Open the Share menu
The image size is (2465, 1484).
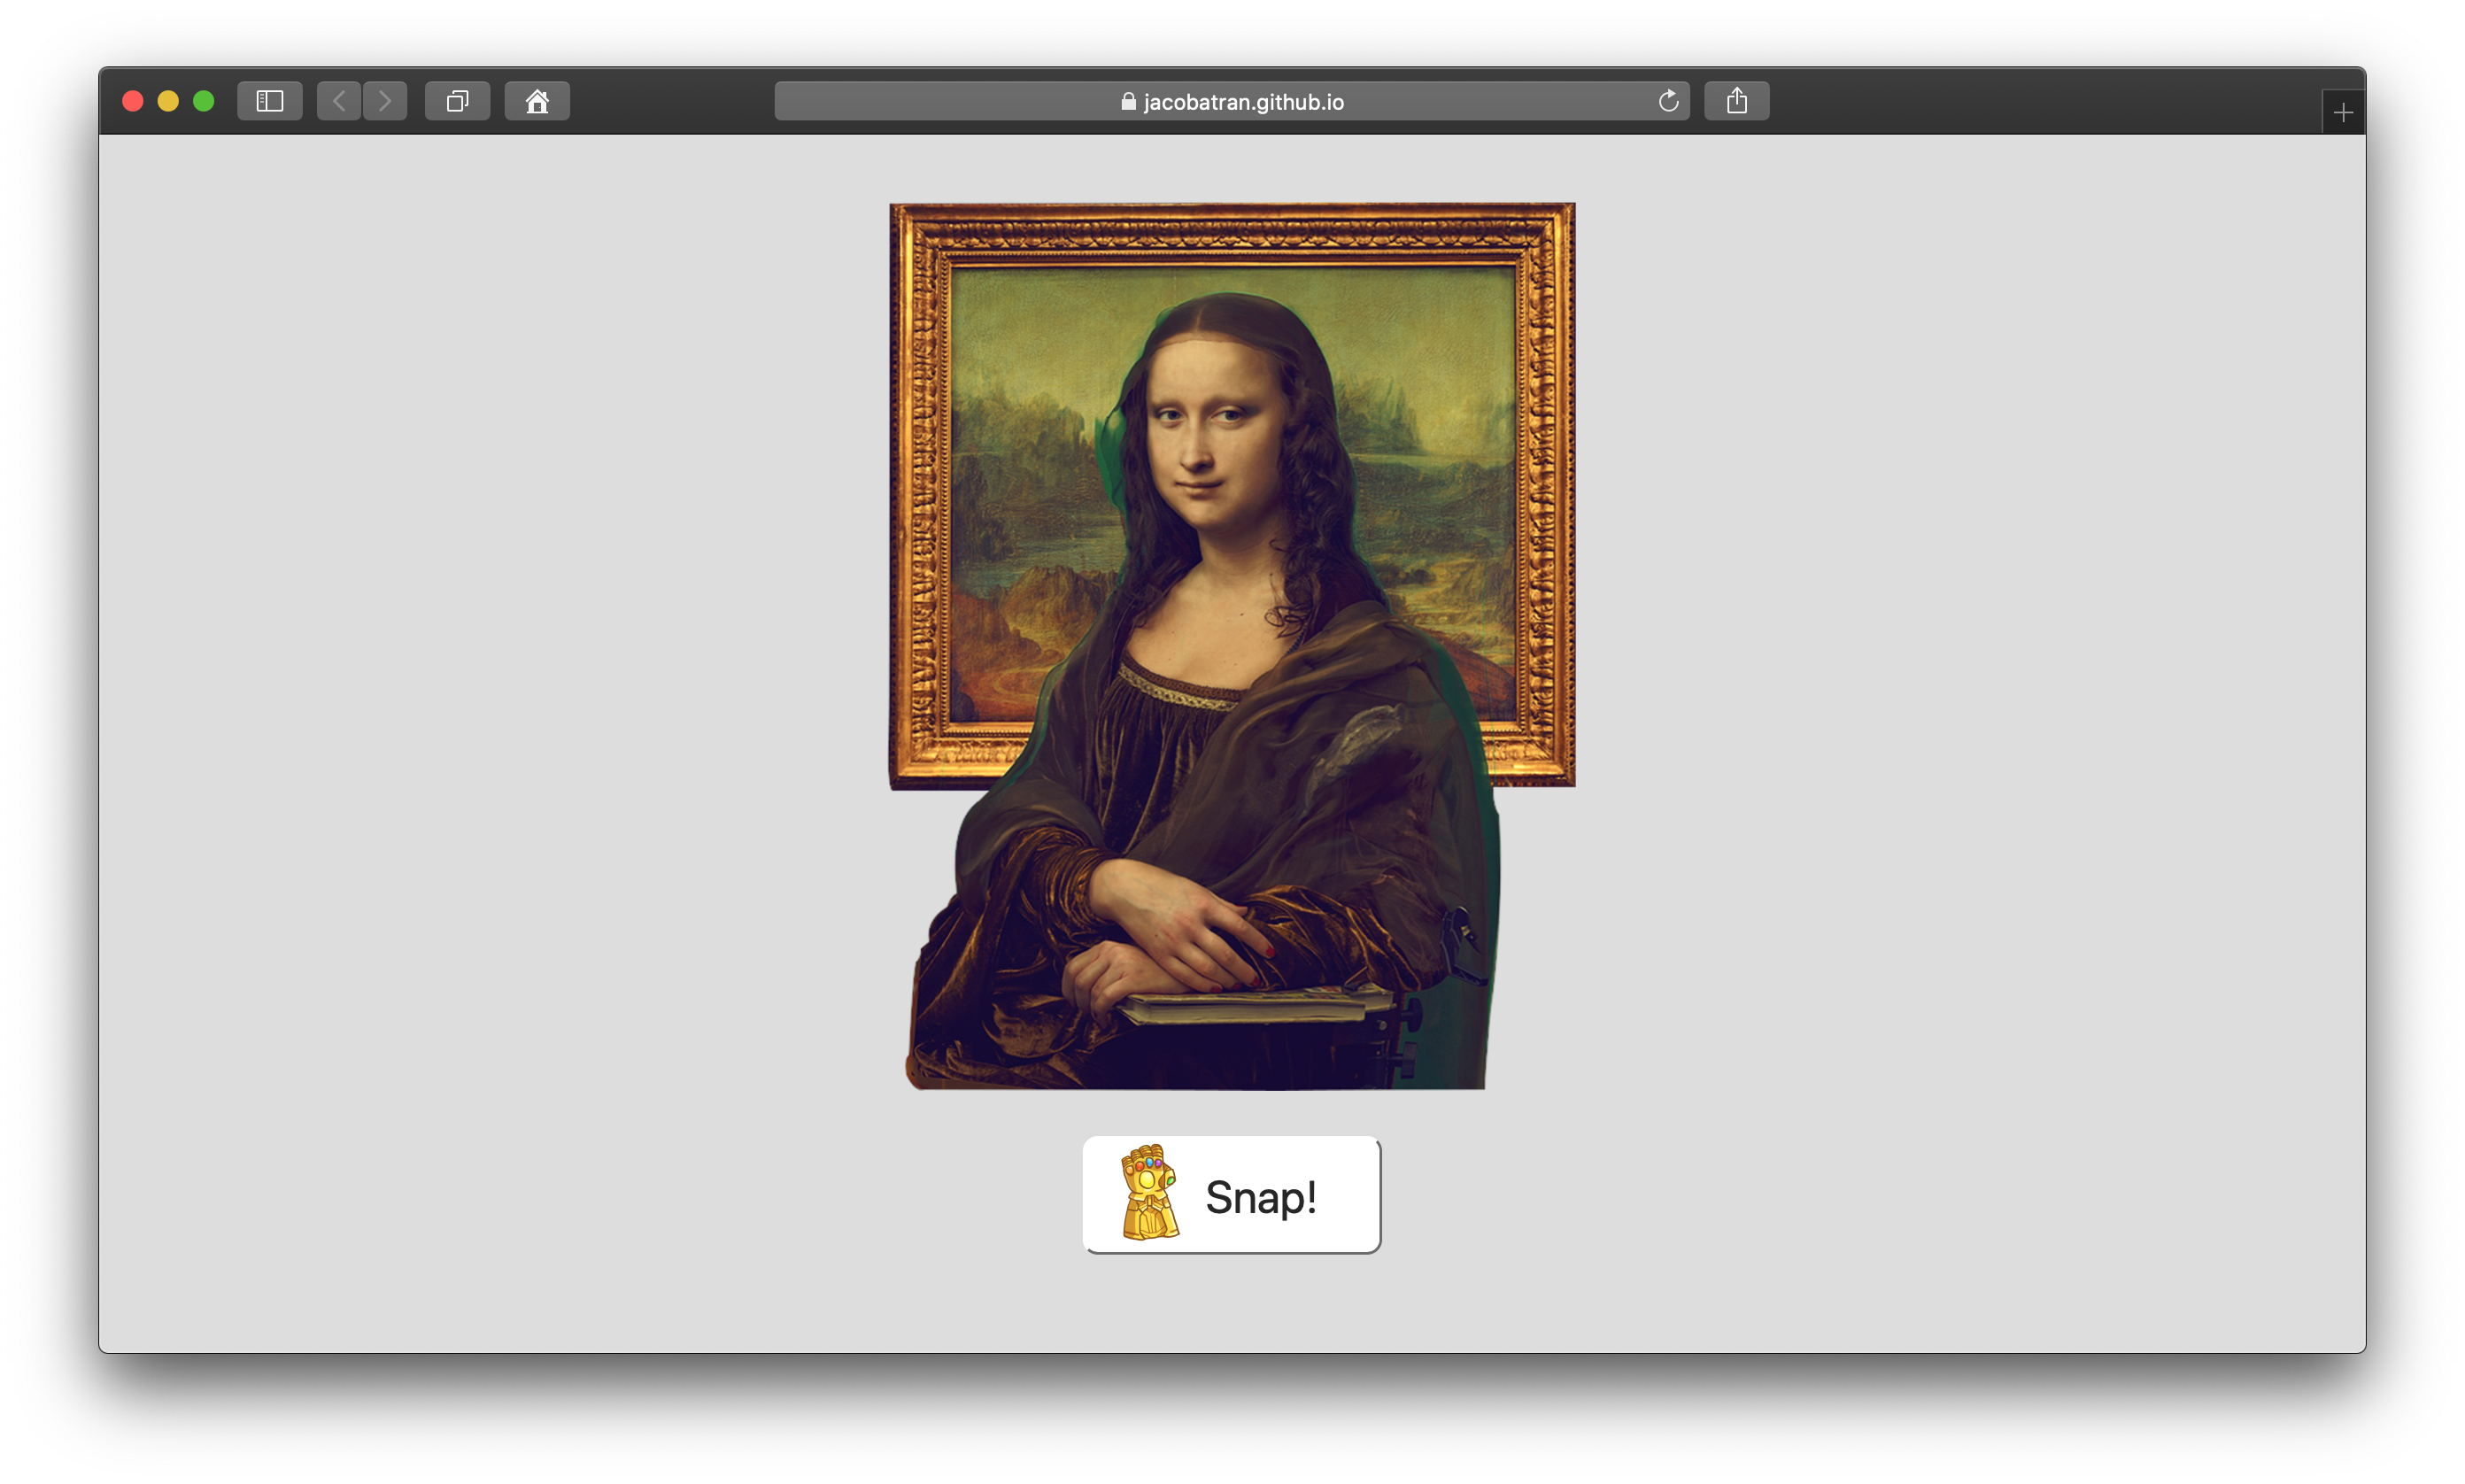1736,101
